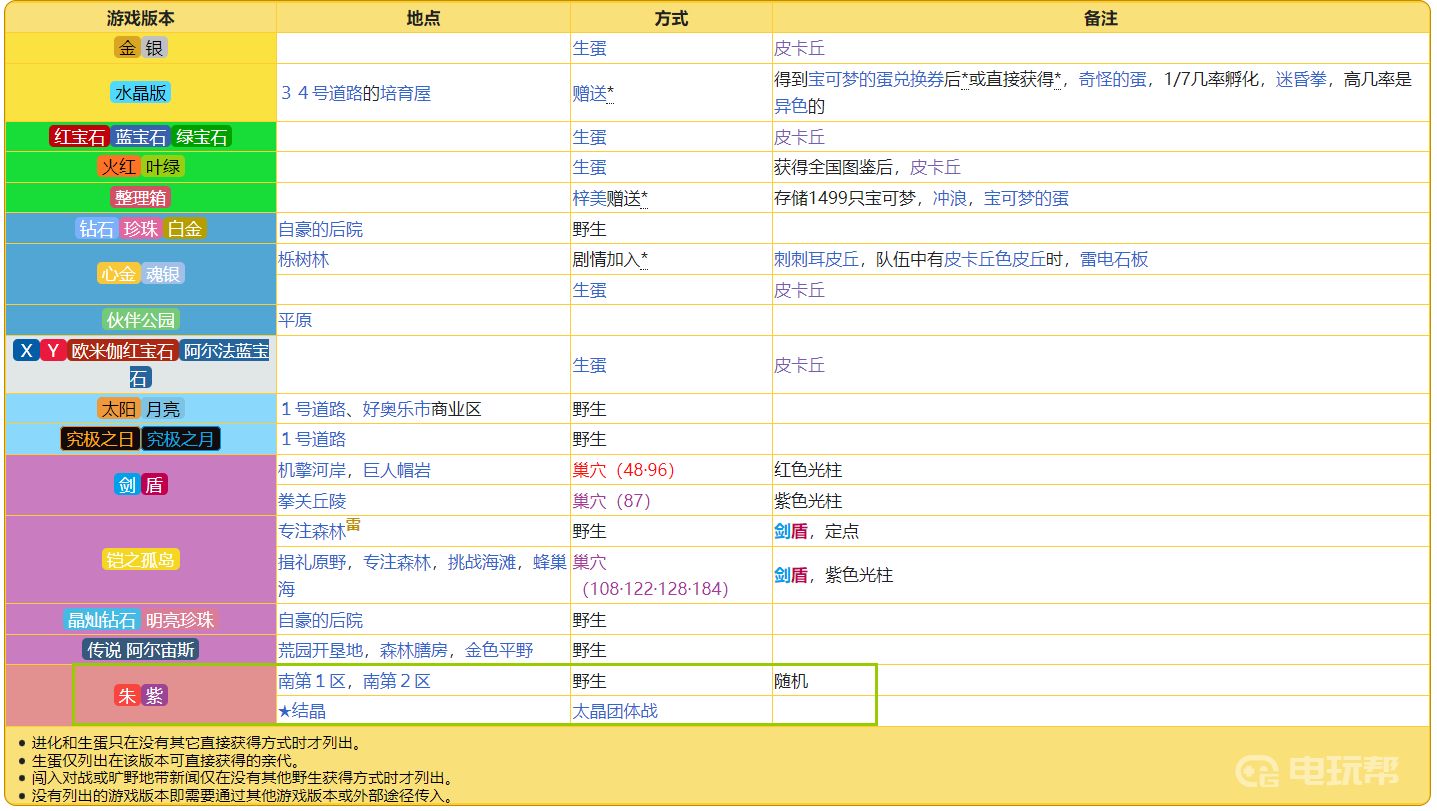Open the 宝可梦的蛋兑换券 link
This screenshot has width=1437, height=811.
(876, 79)
